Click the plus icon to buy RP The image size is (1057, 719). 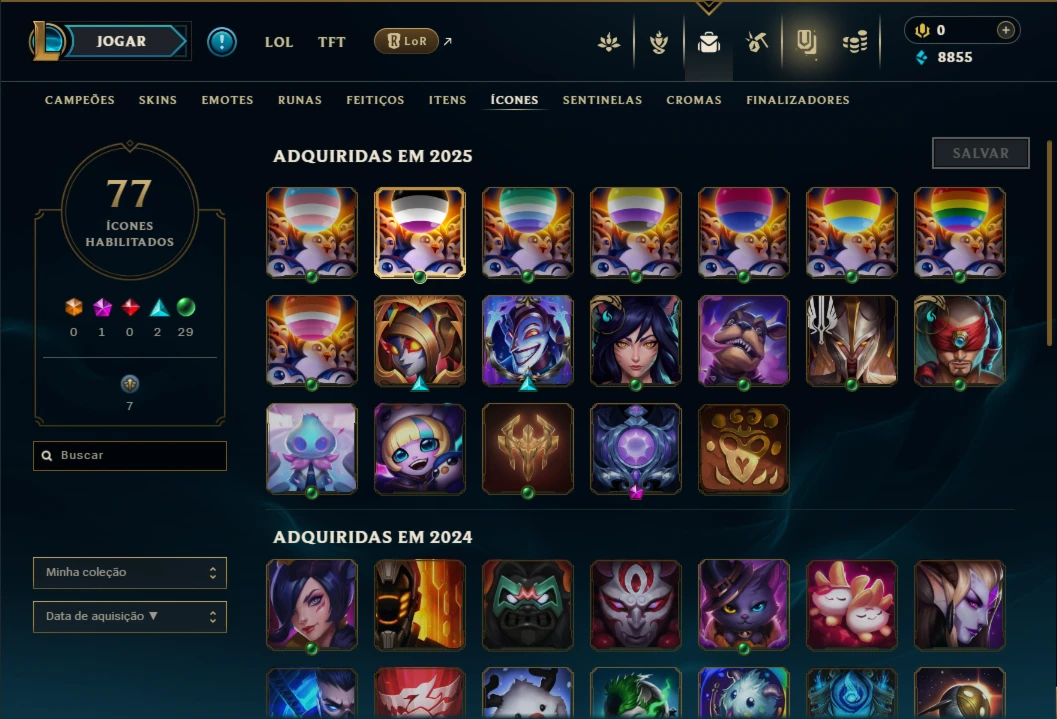point(1005,30)
